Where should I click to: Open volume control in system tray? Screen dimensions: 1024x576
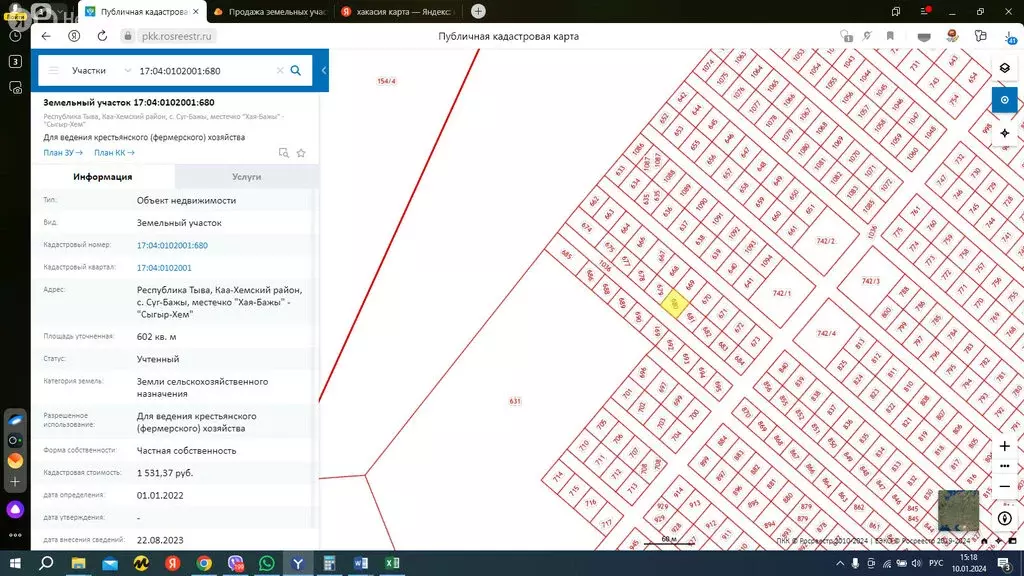(916, 563)
